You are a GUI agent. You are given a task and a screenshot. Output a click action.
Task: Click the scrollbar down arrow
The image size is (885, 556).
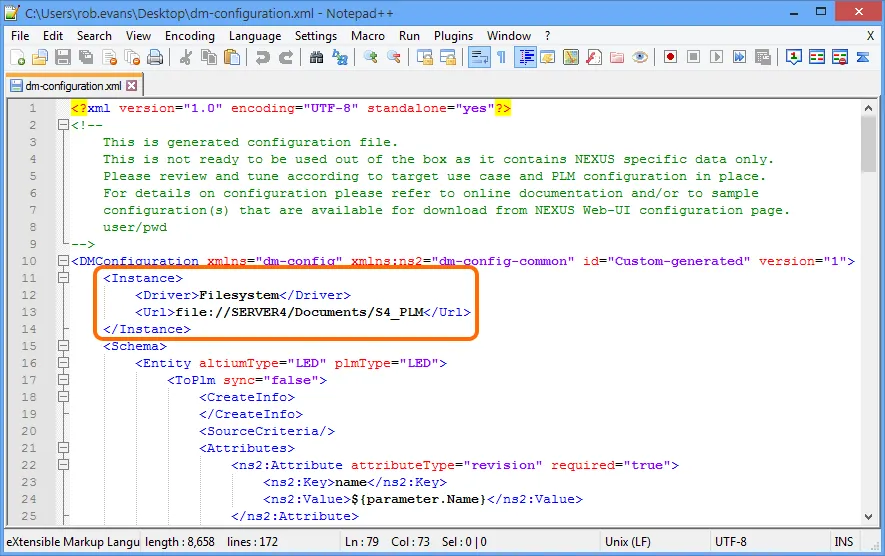click(x=868, y=516)
